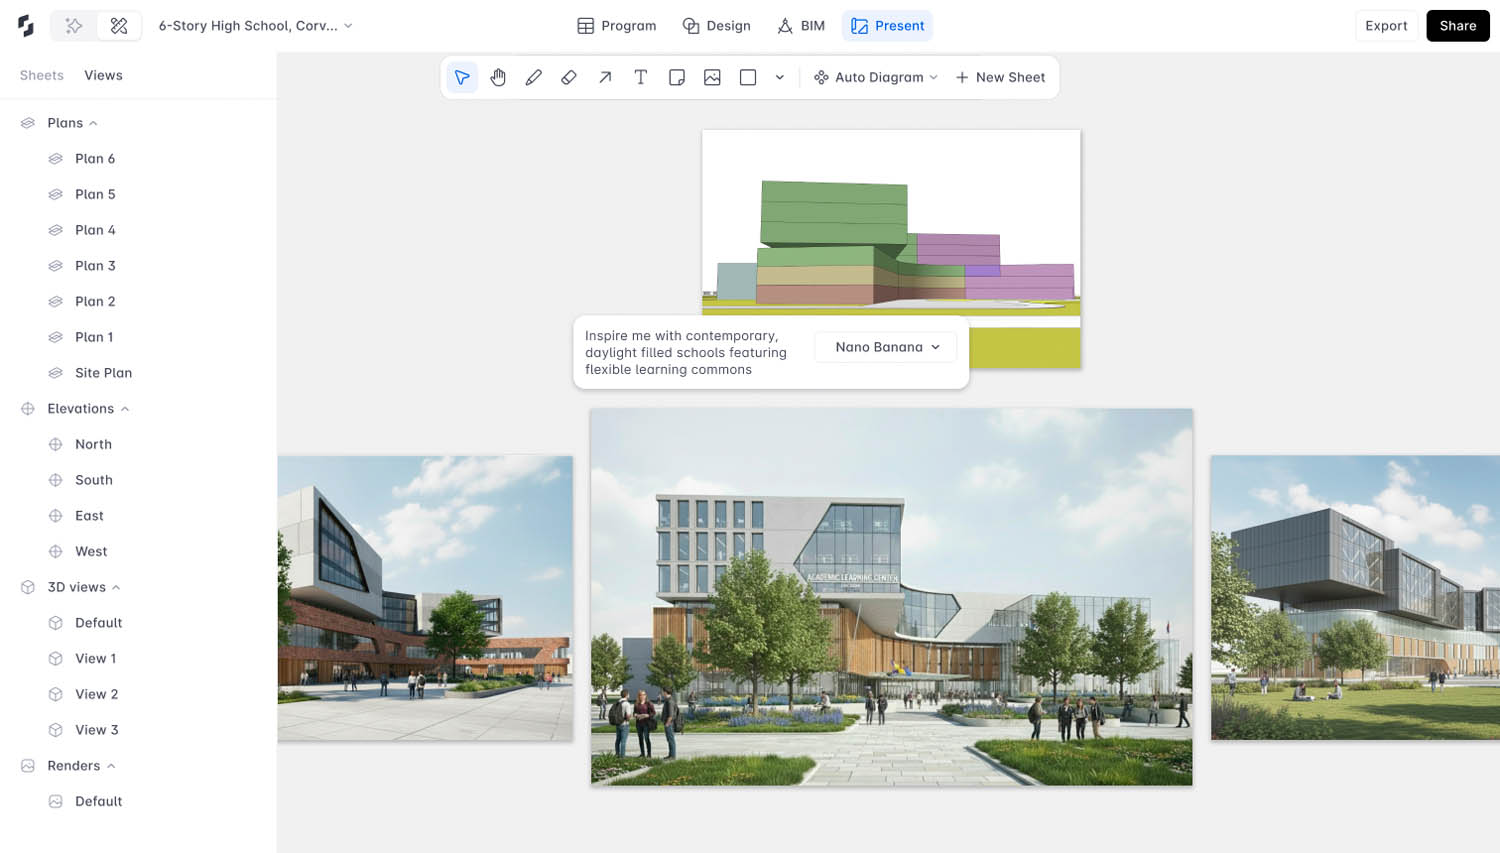Open Site Plan in the views list
1500x853 pixels.
pyautogui.click(x=103, y=373)
